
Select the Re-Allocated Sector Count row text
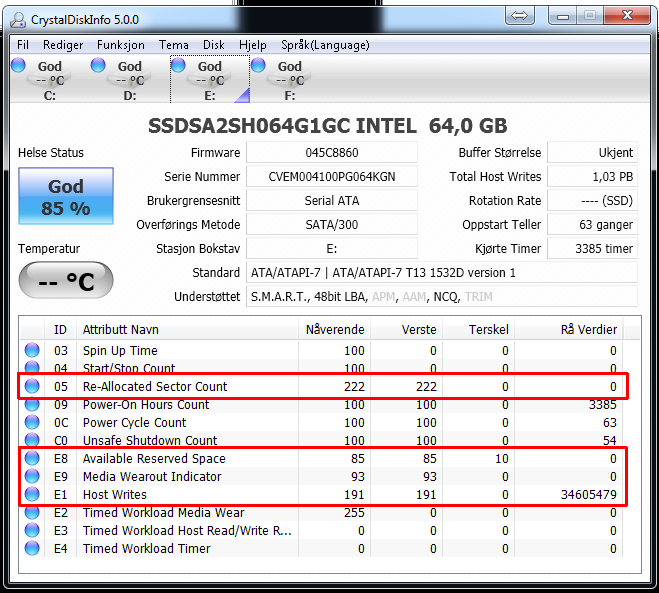click(x=155, y=386)
